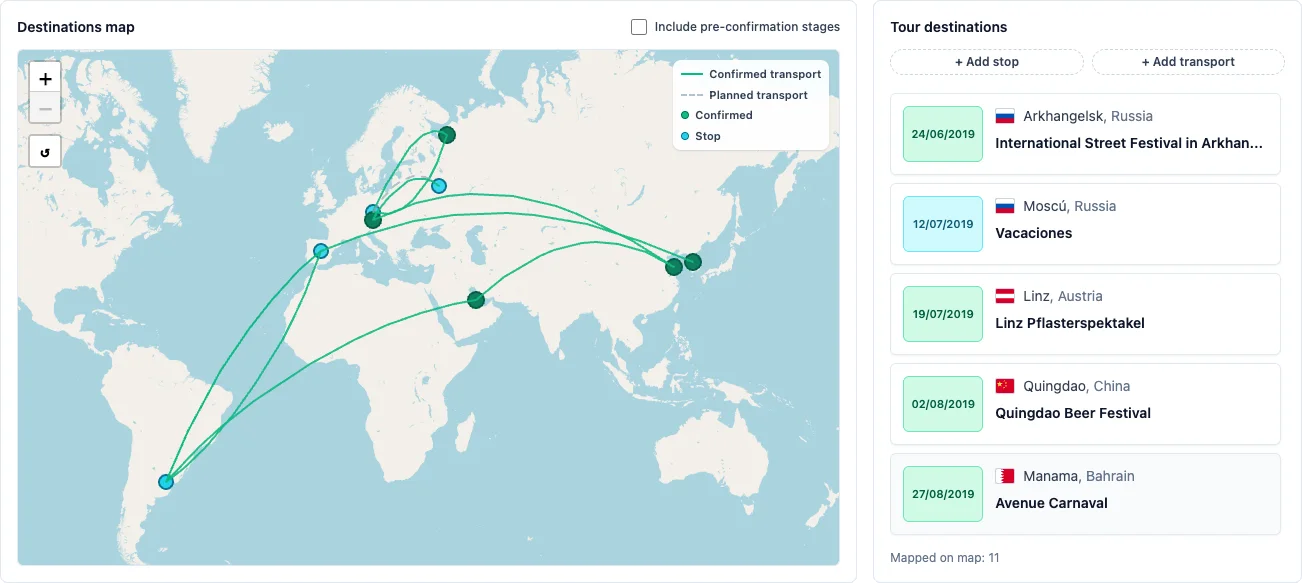Click the Add transport button
Viewport: 1302px width, 583px height.
point(1188,62)
